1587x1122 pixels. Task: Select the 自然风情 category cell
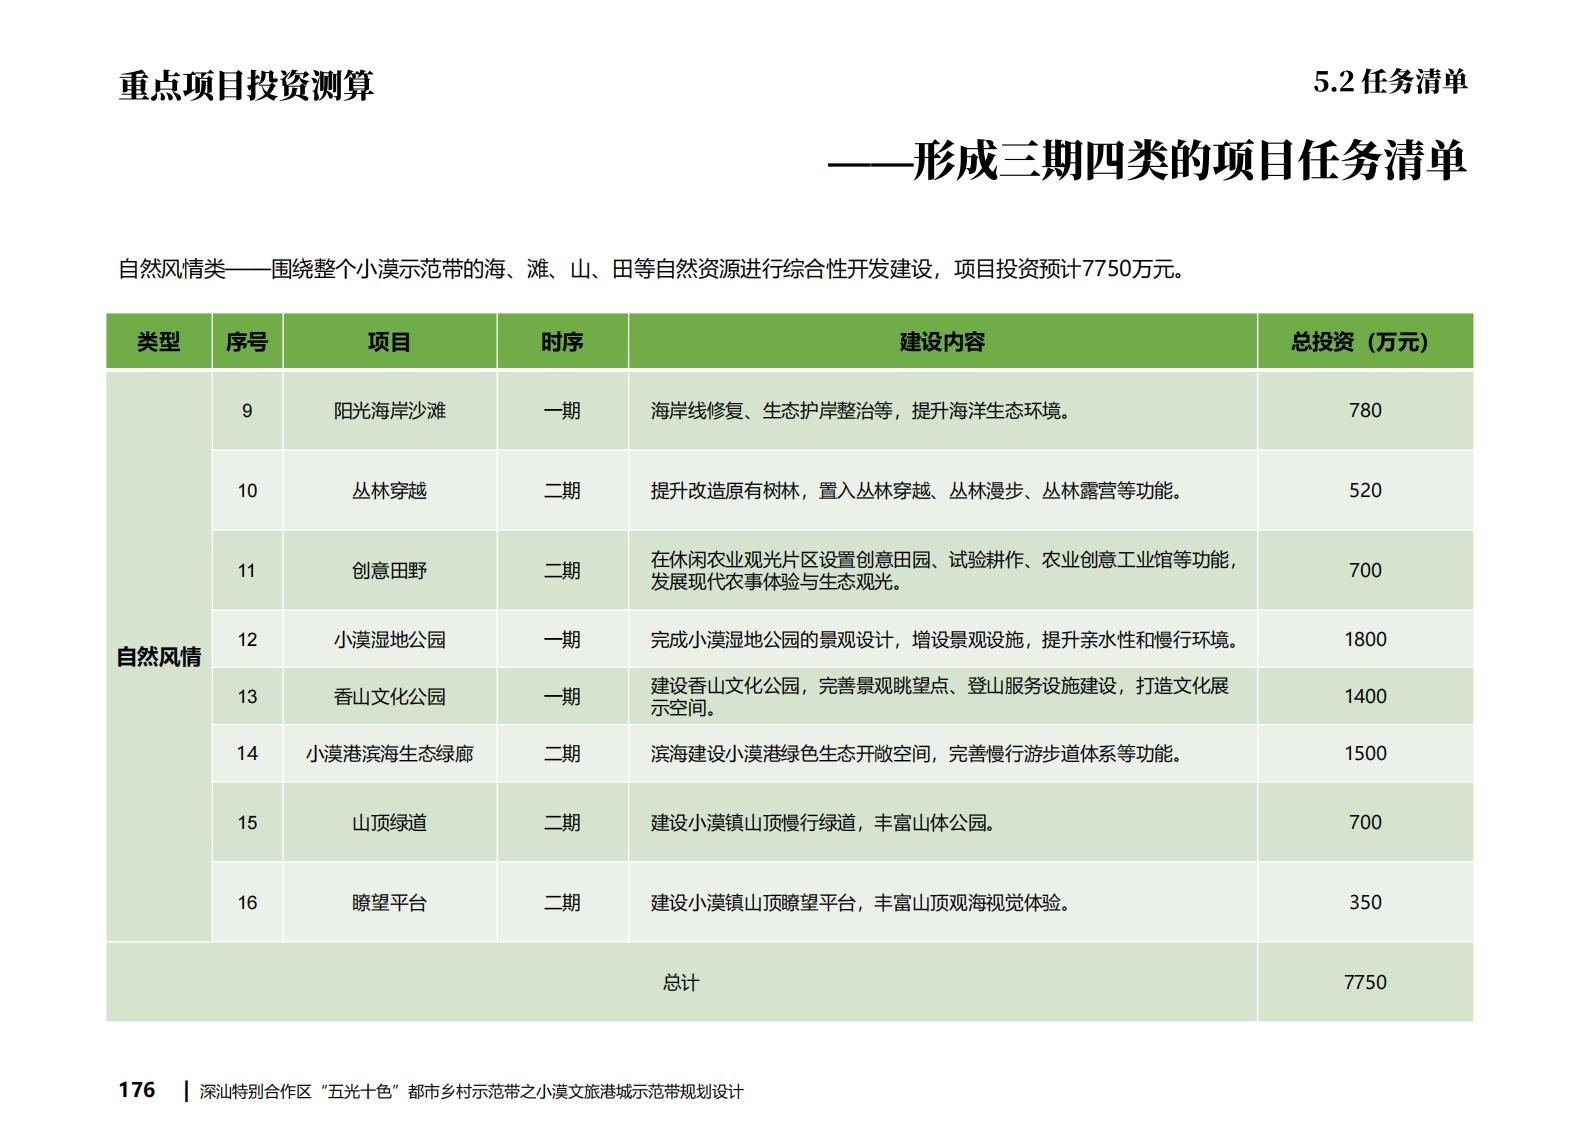(x=159, y=657)
